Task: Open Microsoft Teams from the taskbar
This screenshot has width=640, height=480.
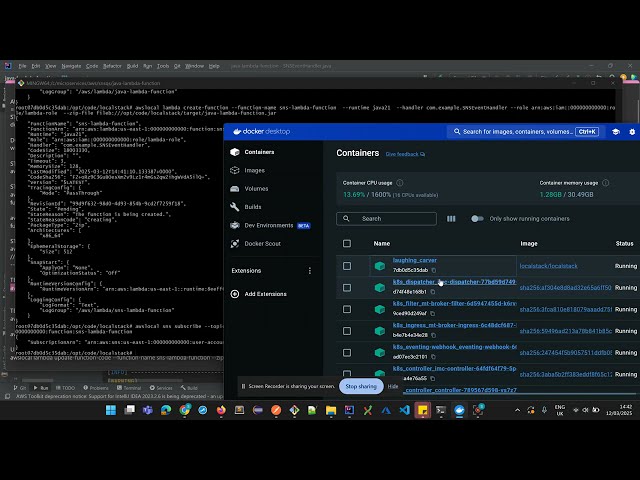Action: click(147, 410)
